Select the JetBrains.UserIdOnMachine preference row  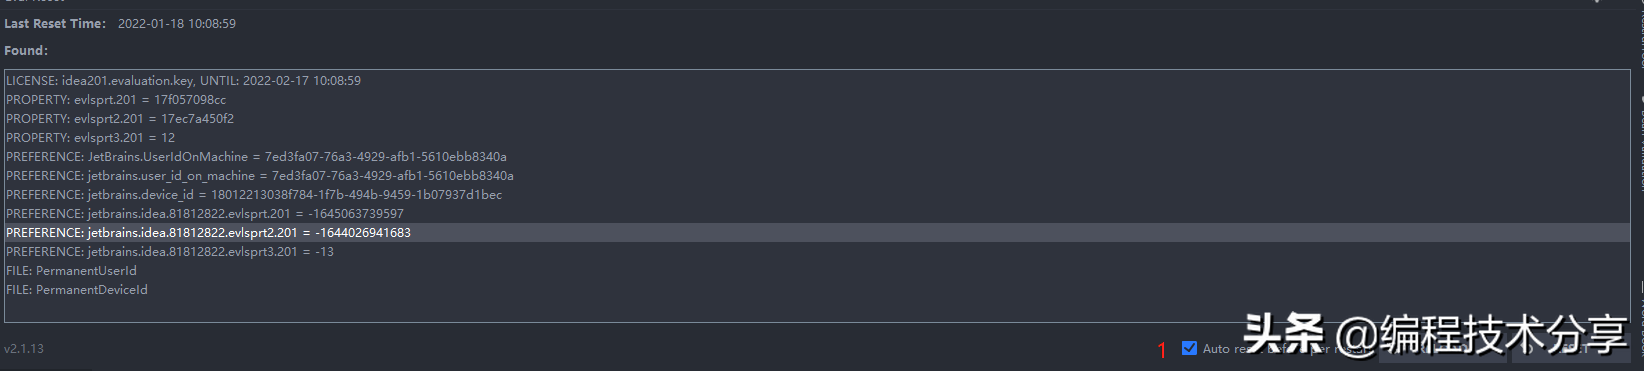coord(256,156)
